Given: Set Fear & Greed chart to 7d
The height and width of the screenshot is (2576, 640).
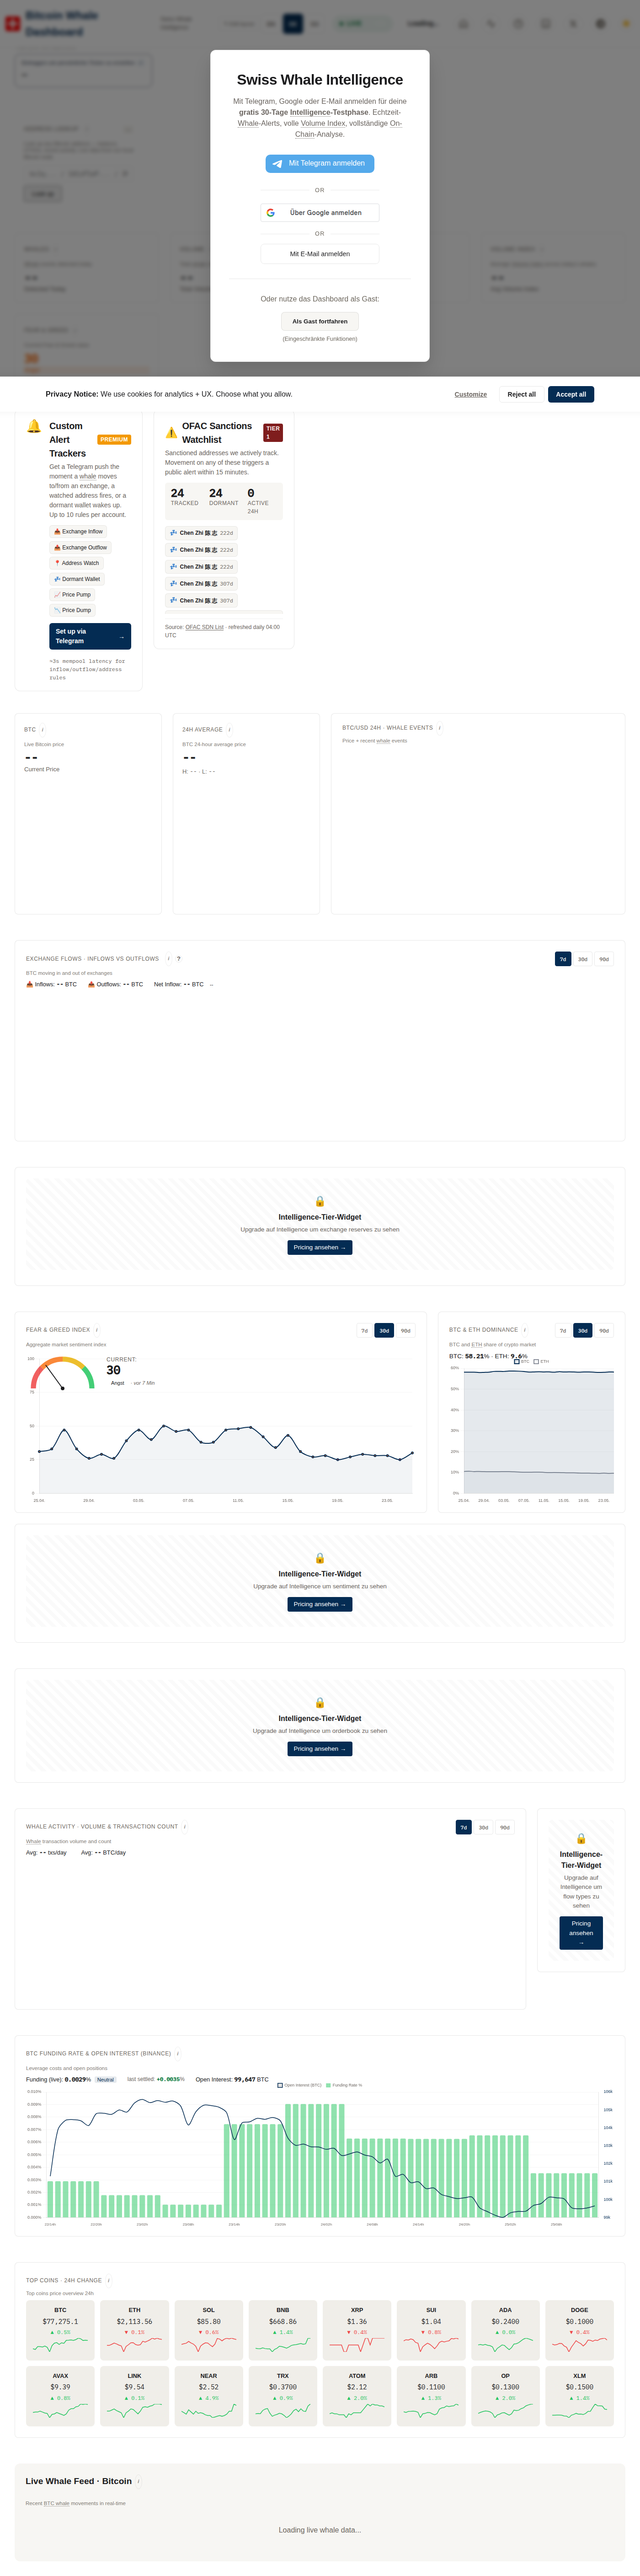Looking at the screenshot, I should click(x=364, y=1331).
